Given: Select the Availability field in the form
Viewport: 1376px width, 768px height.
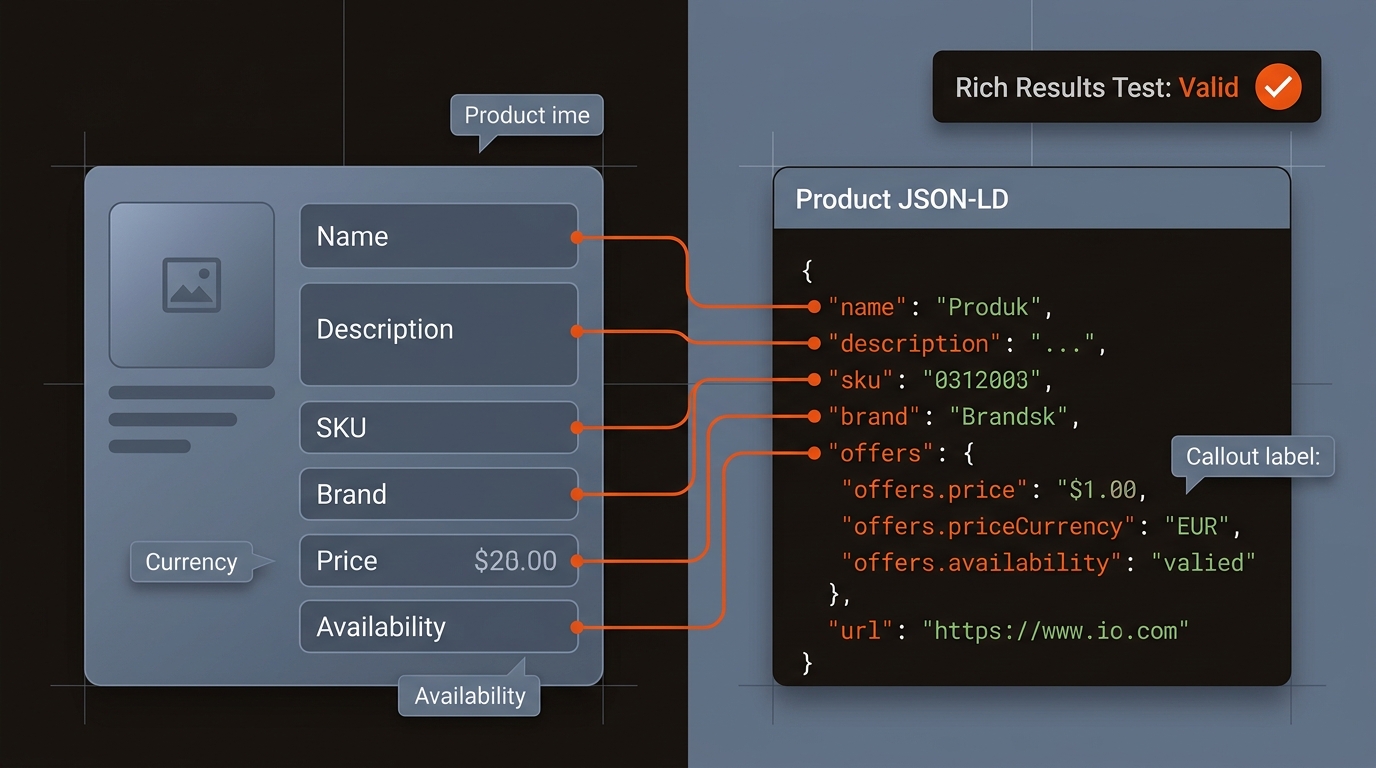Looking at the screenshot, I should (439, 626).
